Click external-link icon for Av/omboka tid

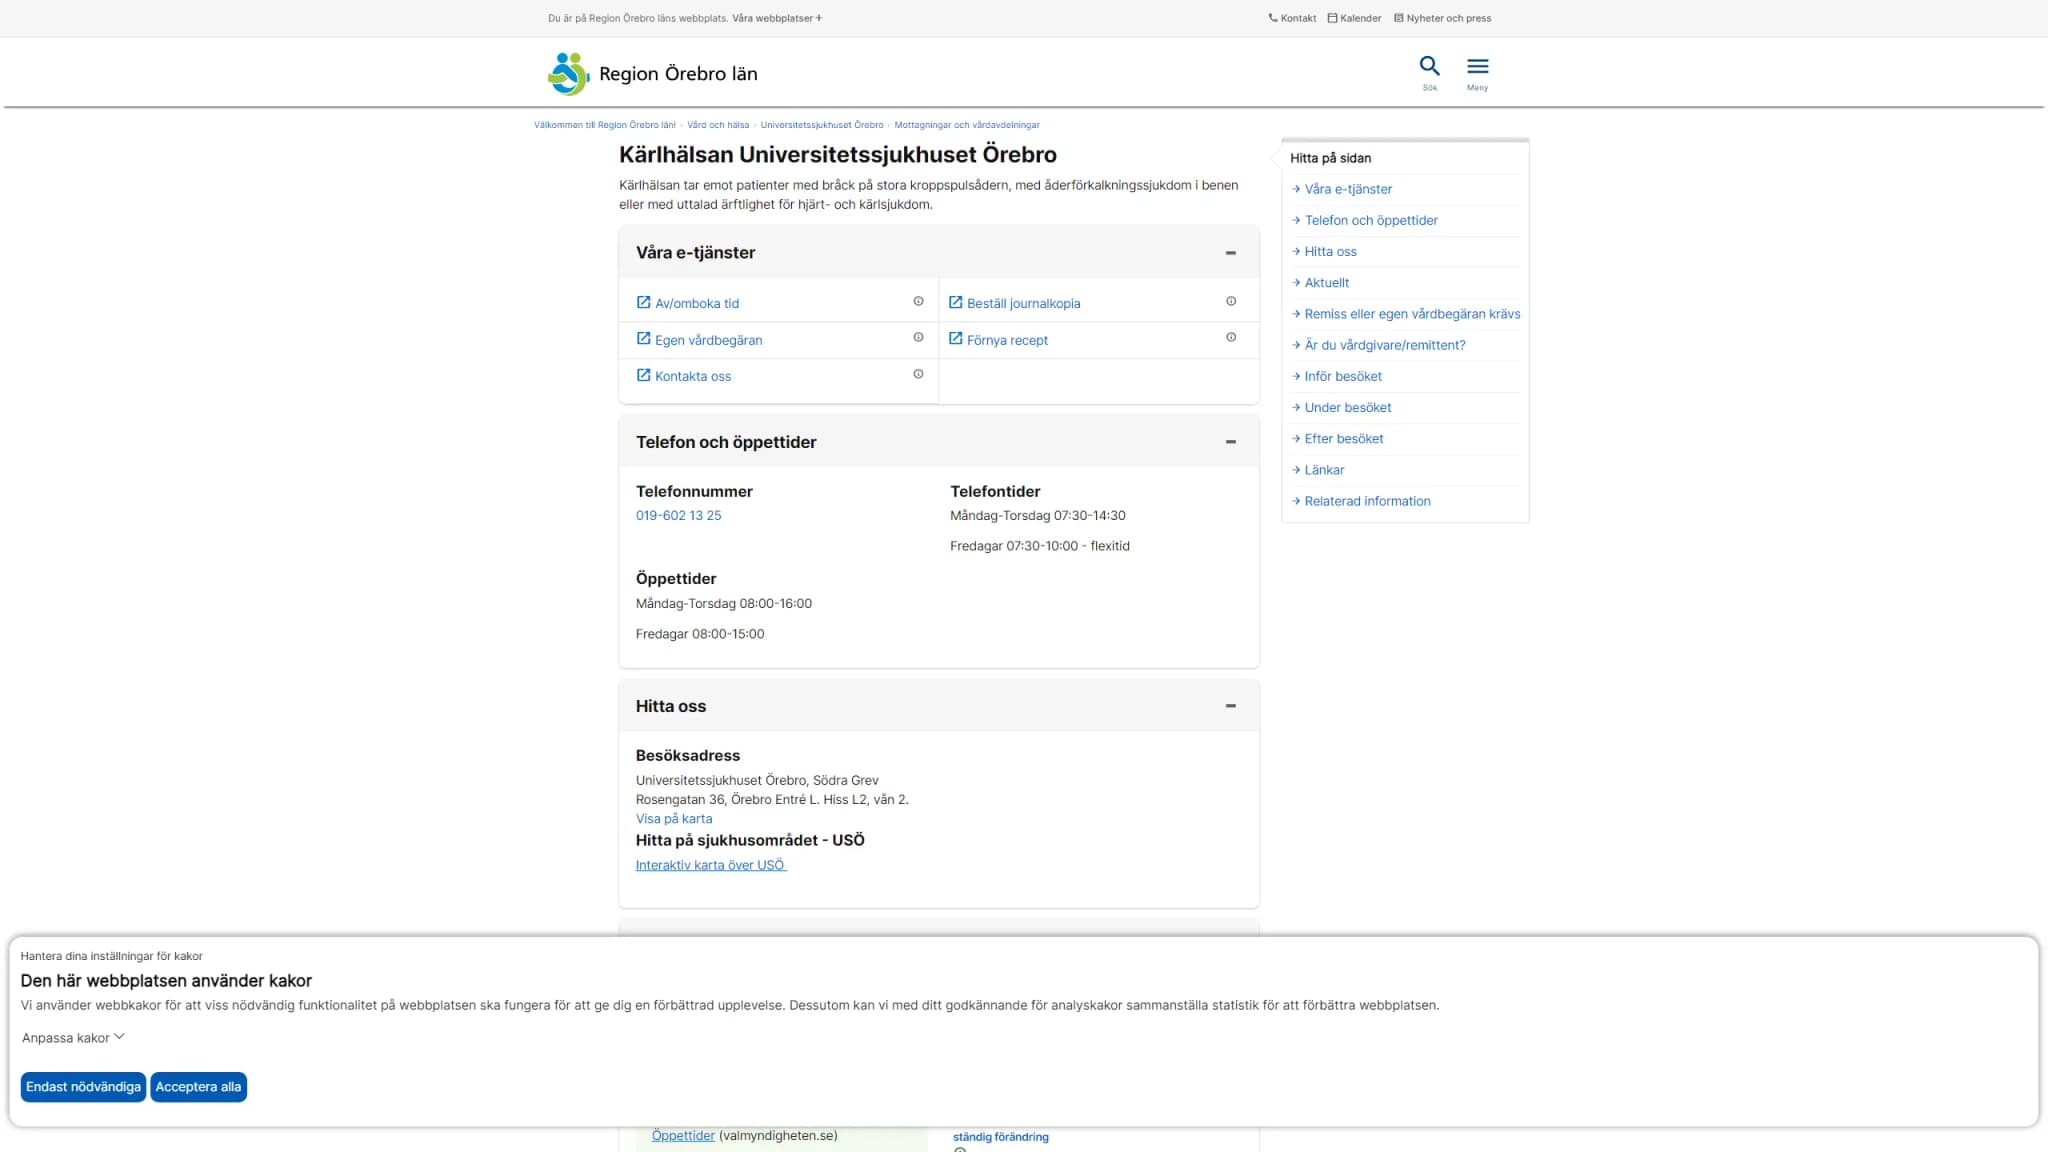pos(643,302)
